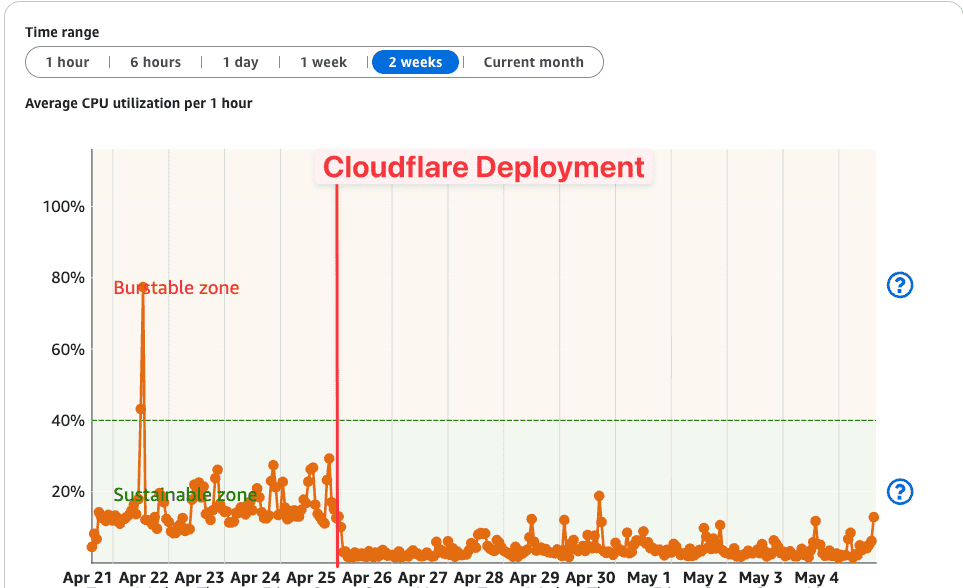Click the Sustainable zone label
This screenshot has height=588, width=963.
point(185,495)
